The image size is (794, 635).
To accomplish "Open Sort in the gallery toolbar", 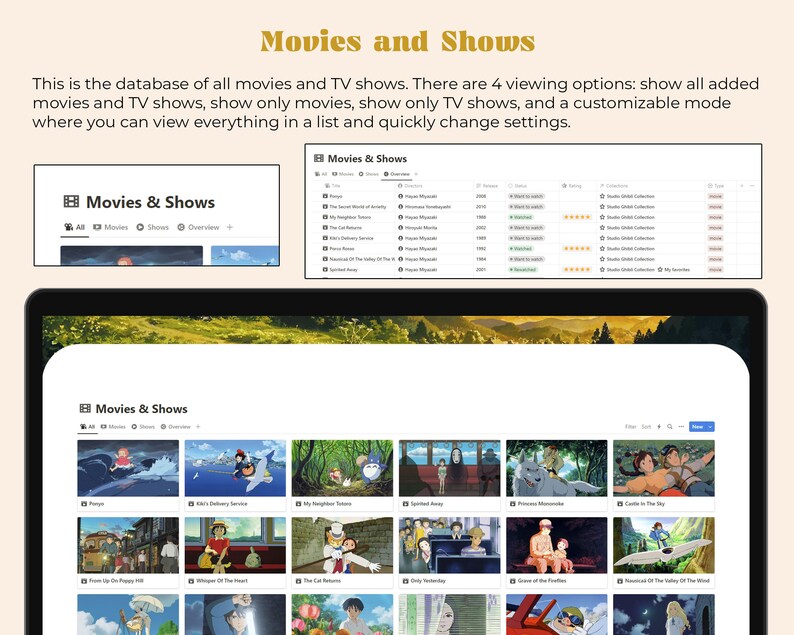I will (x=646, y=427).
